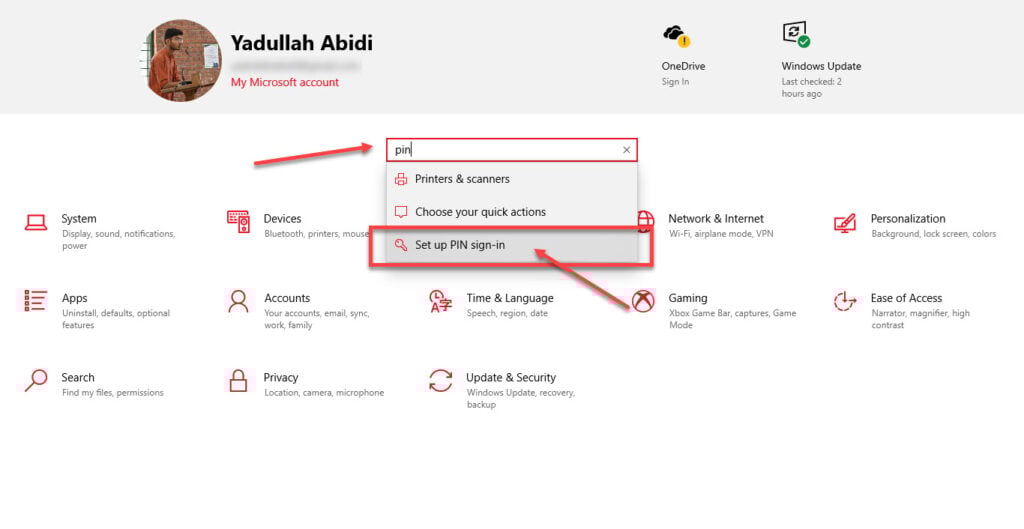Click the user profile picture
The height and width of the screenshot is (529, 1024).
182,60
